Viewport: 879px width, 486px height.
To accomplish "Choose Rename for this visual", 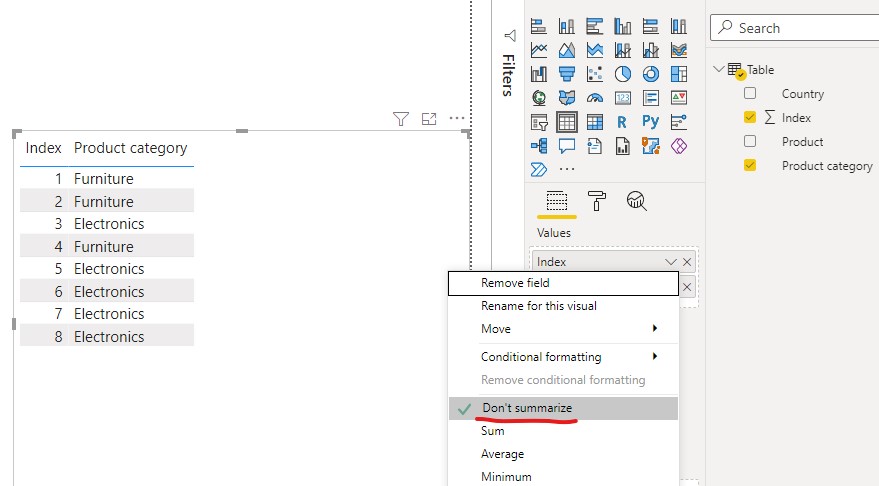I will 563,306.
